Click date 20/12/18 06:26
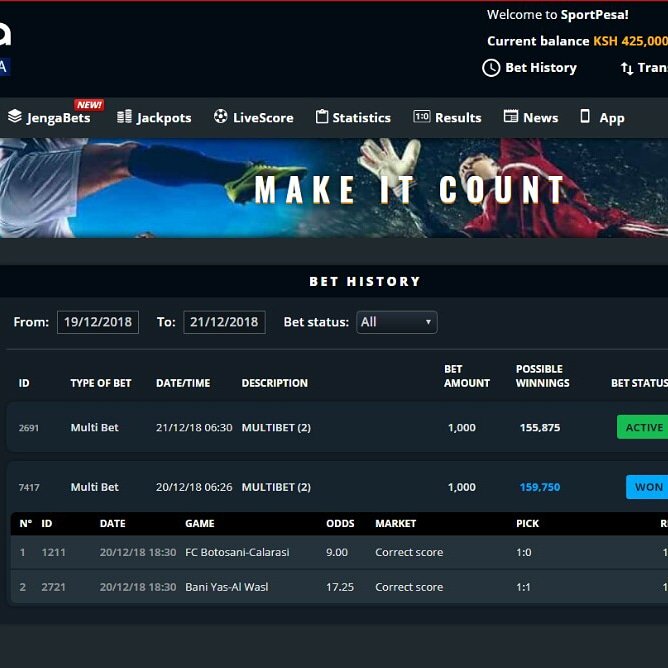This screenshot has height=668, width=668. coord(194,487)
